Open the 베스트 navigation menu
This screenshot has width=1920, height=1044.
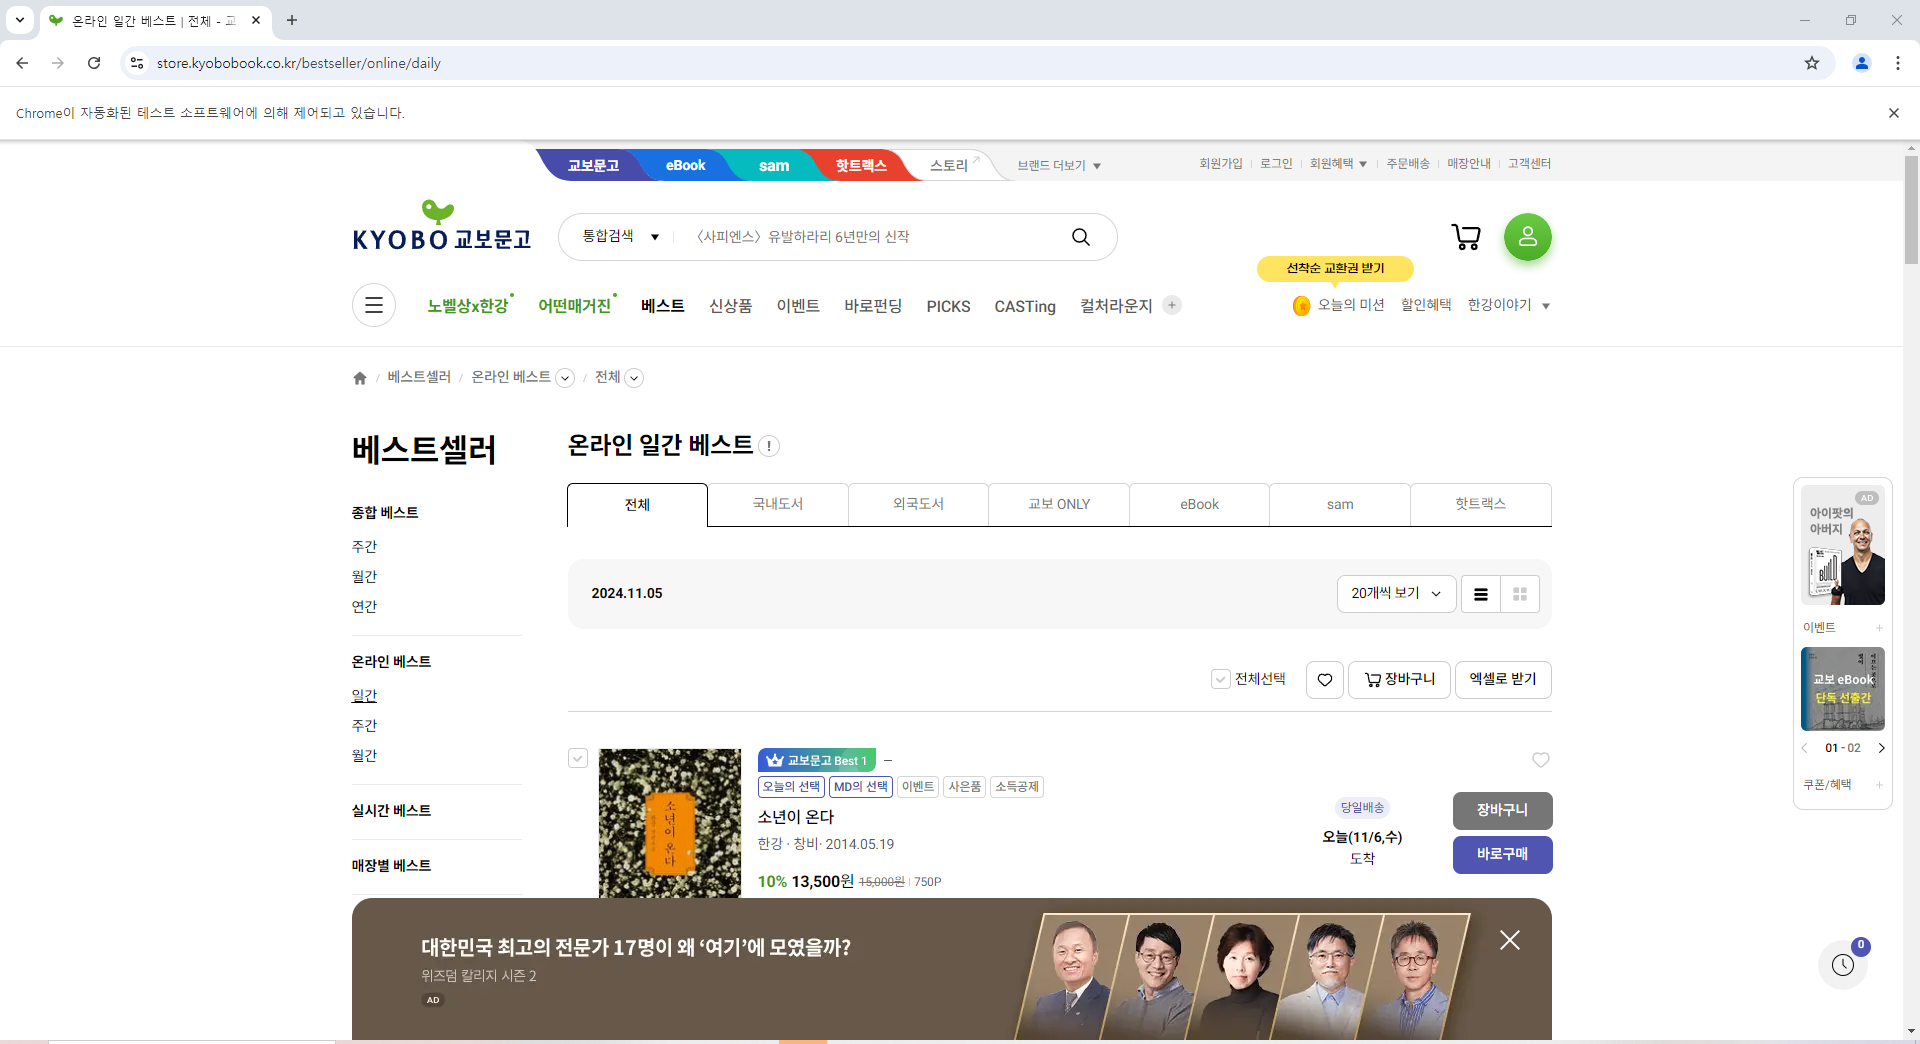[x=662, y=306]
